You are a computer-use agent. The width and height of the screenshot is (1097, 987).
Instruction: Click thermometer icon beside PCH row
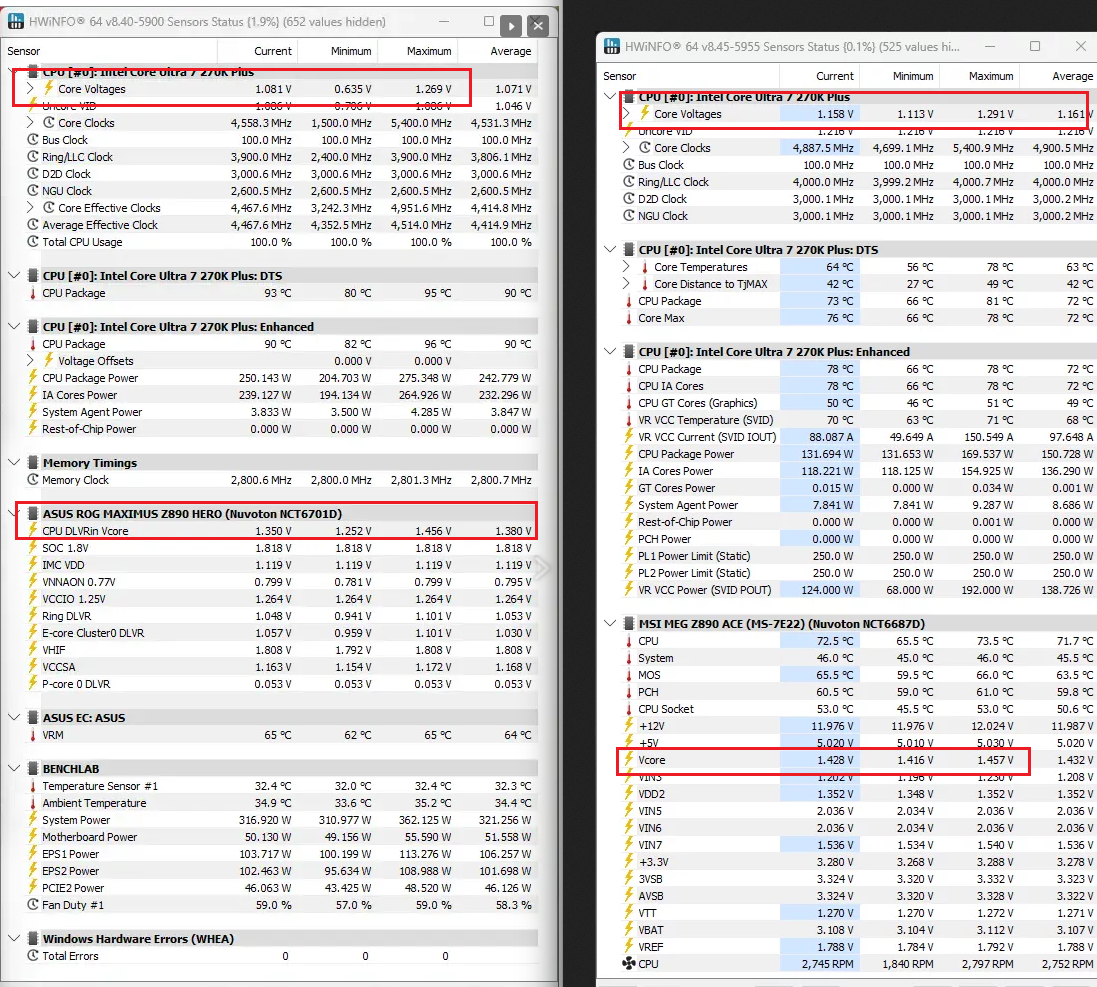pos(629,692)
